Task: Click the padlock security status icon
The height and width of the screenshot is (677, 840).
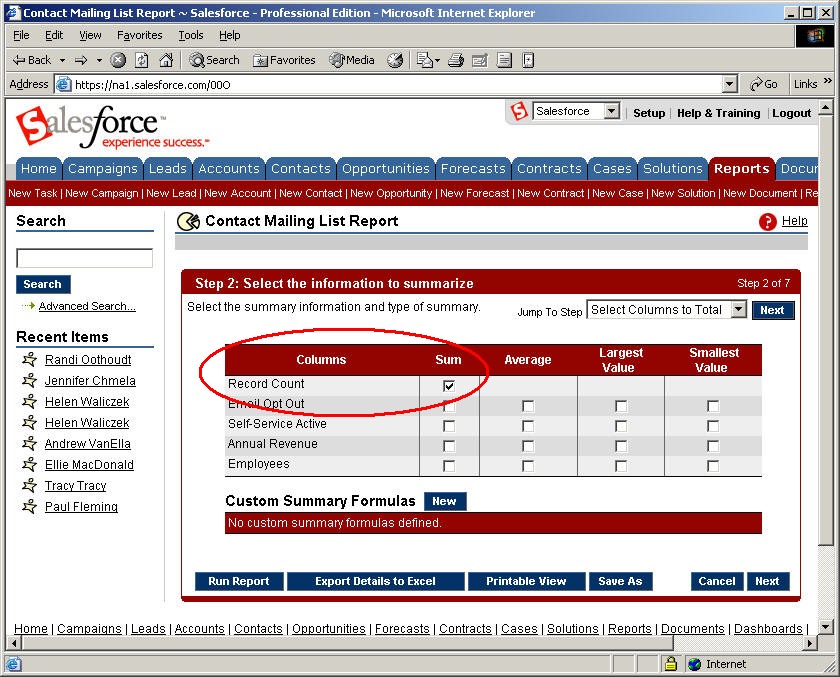Action: (x=671, y=664)
